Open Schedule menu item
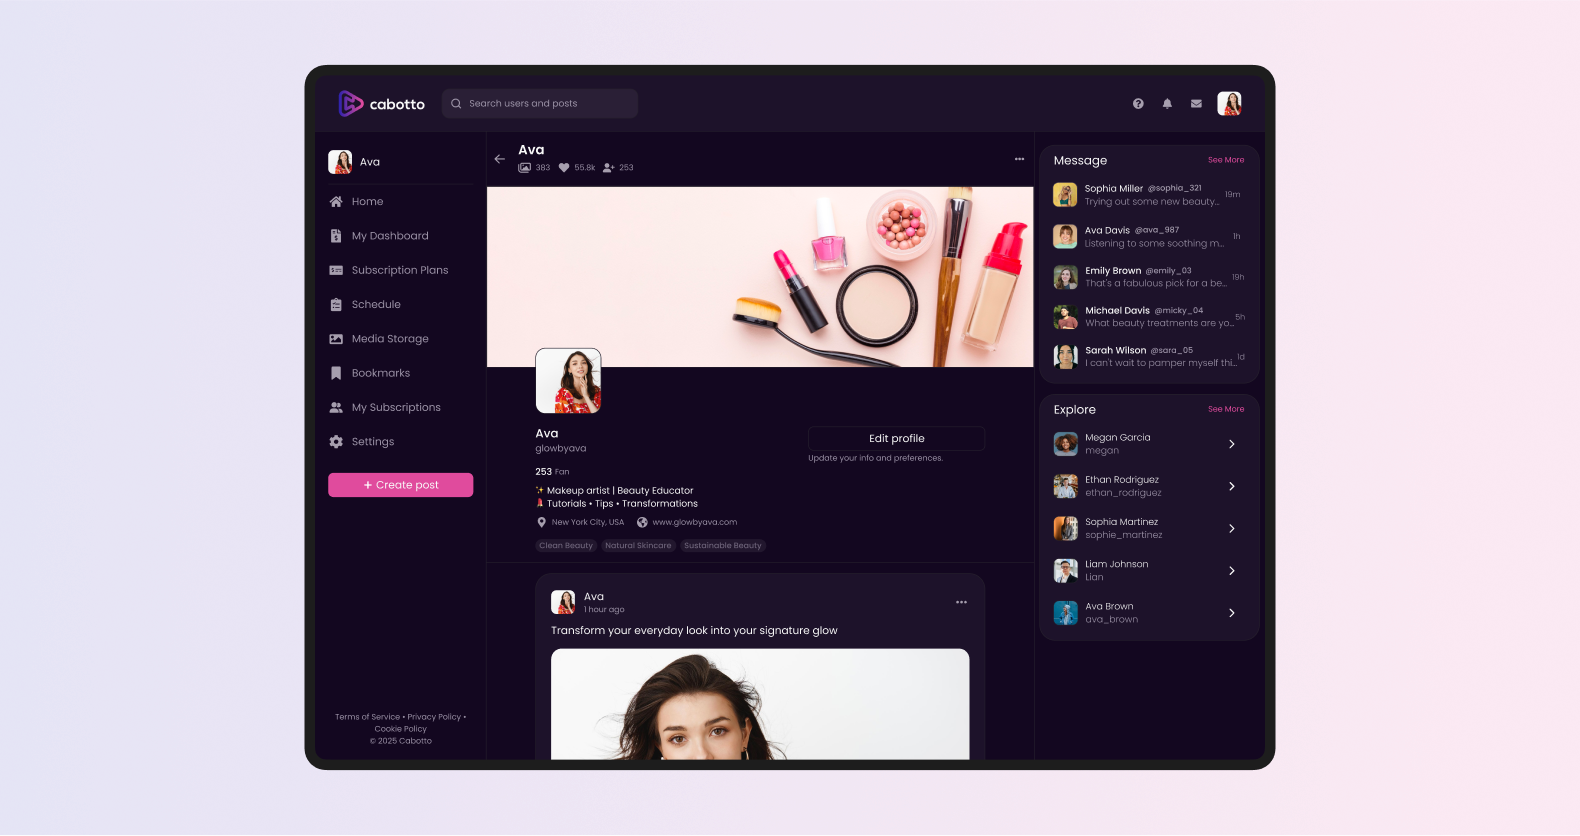The height and width of the screenshot is (836, 1580). tap(376, 305)
